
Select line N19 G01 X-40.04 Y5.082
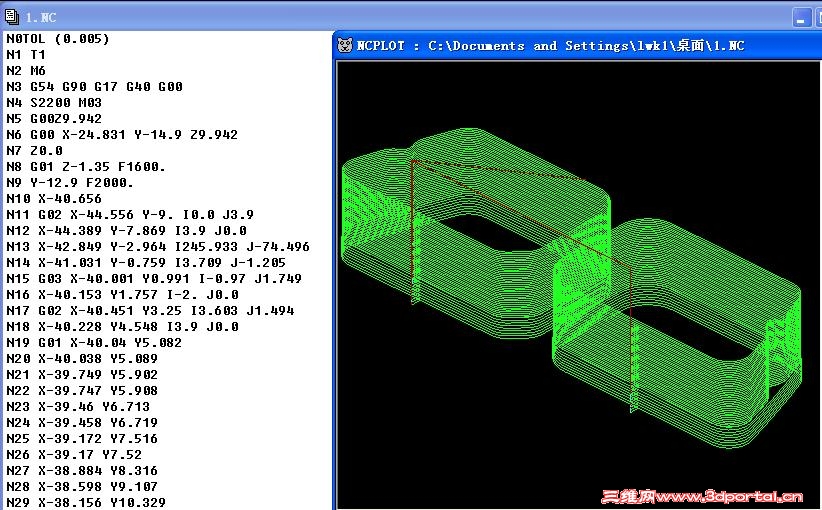point(94,343)
